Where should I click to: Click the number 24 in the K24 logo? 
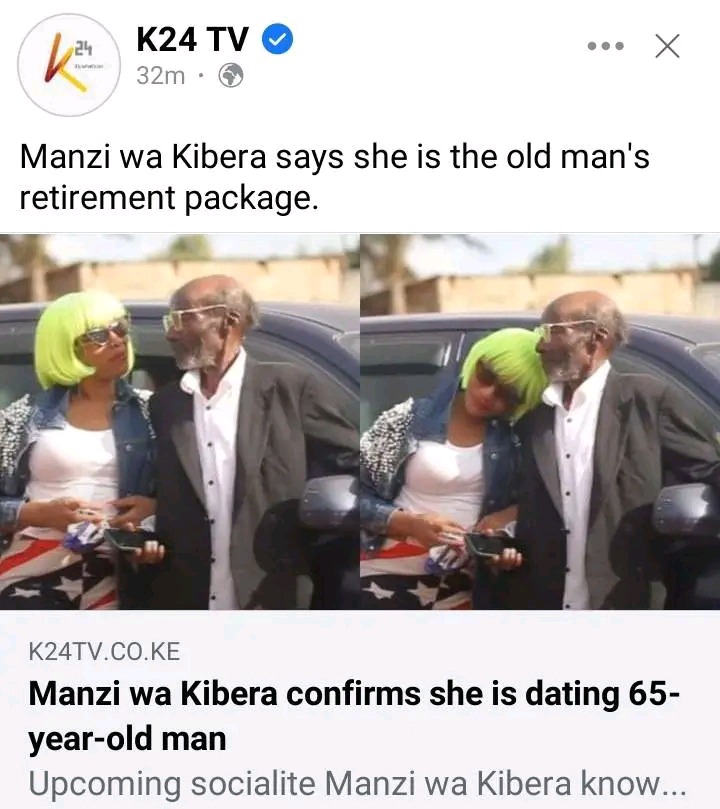(83, 50)
